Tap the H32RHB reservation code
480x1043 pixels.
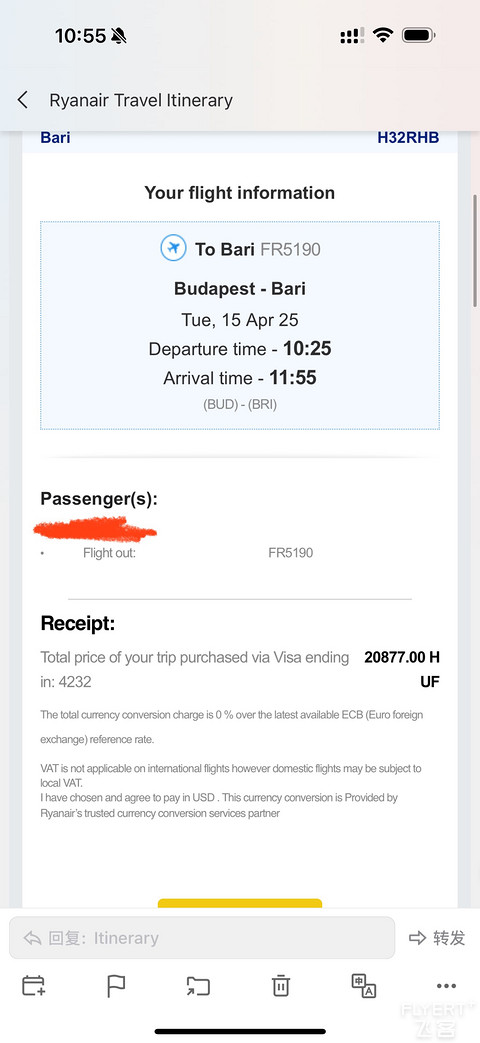[x=408, y=138]
